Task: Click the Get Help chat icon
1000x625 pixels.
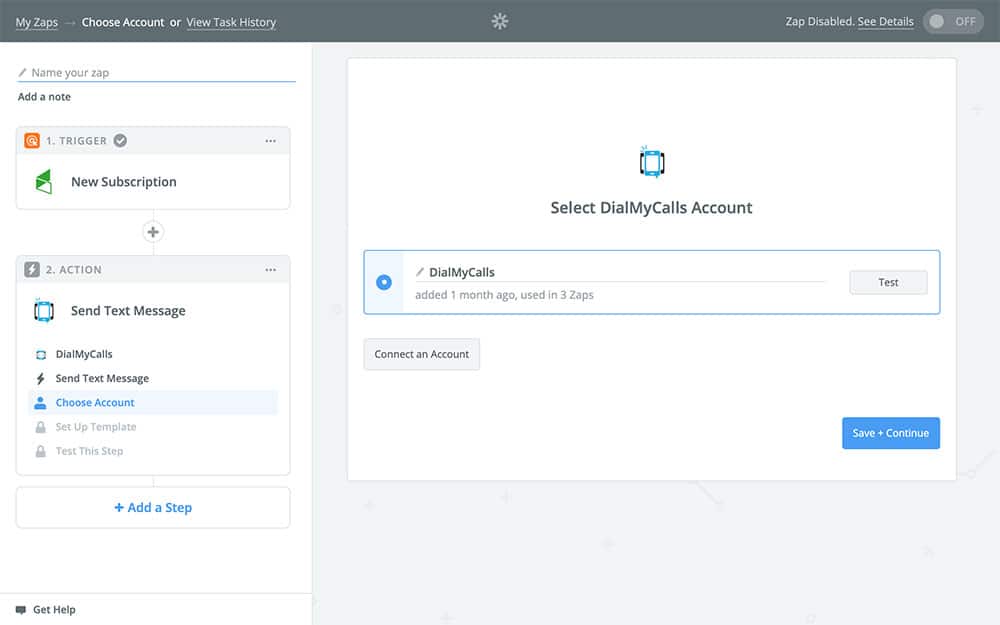Action: coord(21,609)
